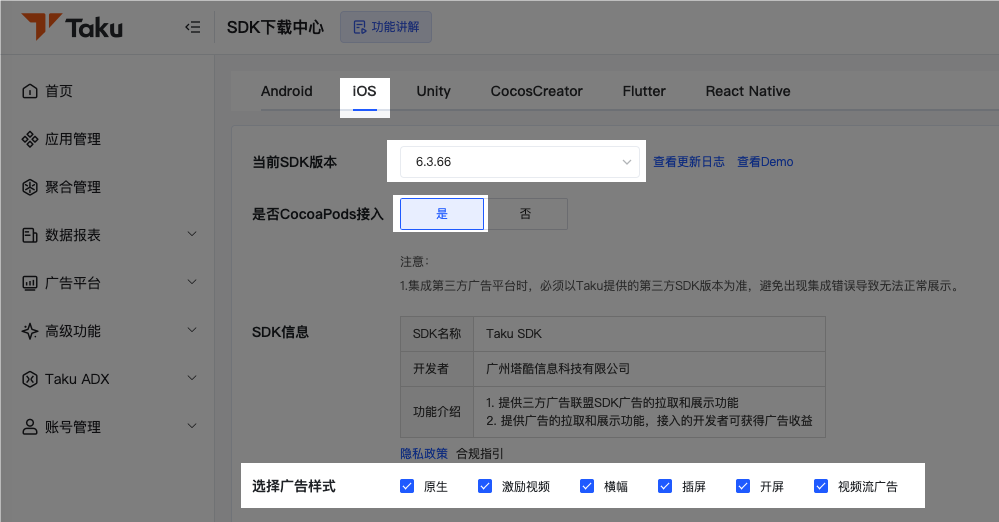This screenshot has height=522, width=999.
Task: Open the 功能讲解 button
Action: tap(386, 27)
